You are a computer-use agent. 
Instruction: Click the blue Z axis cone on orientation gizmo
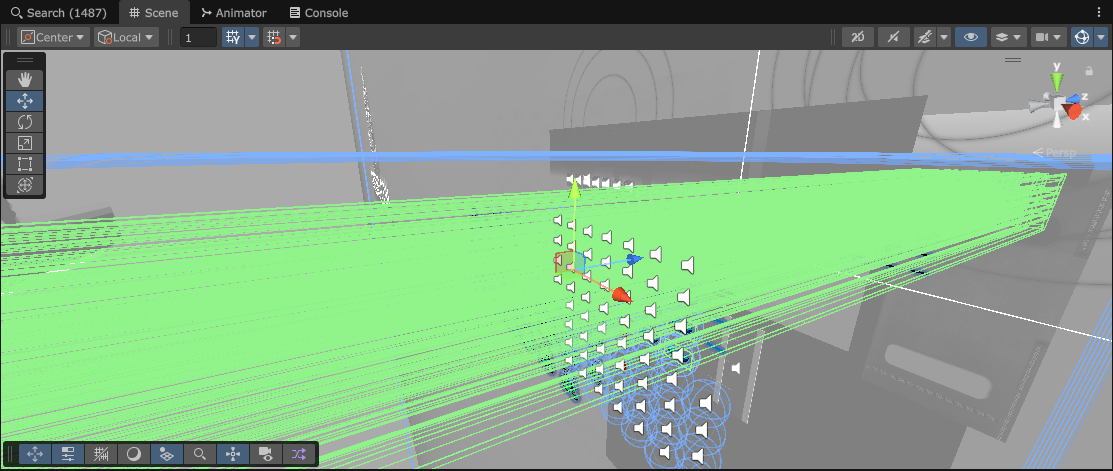1075,97
